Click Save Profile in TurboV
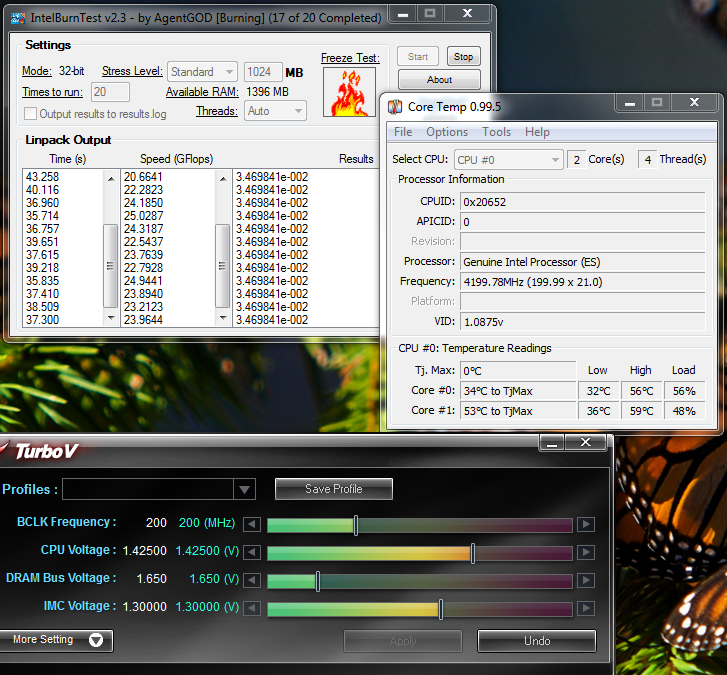Viewport: 727px width, 675px height. tap(334, 489)
